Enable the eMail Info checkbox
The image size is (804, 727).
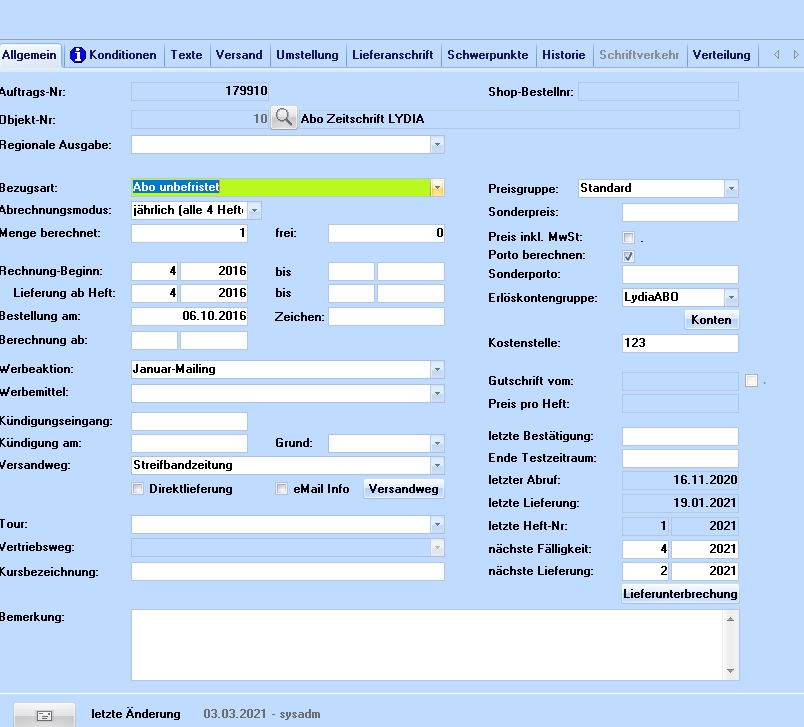(281, 489)
